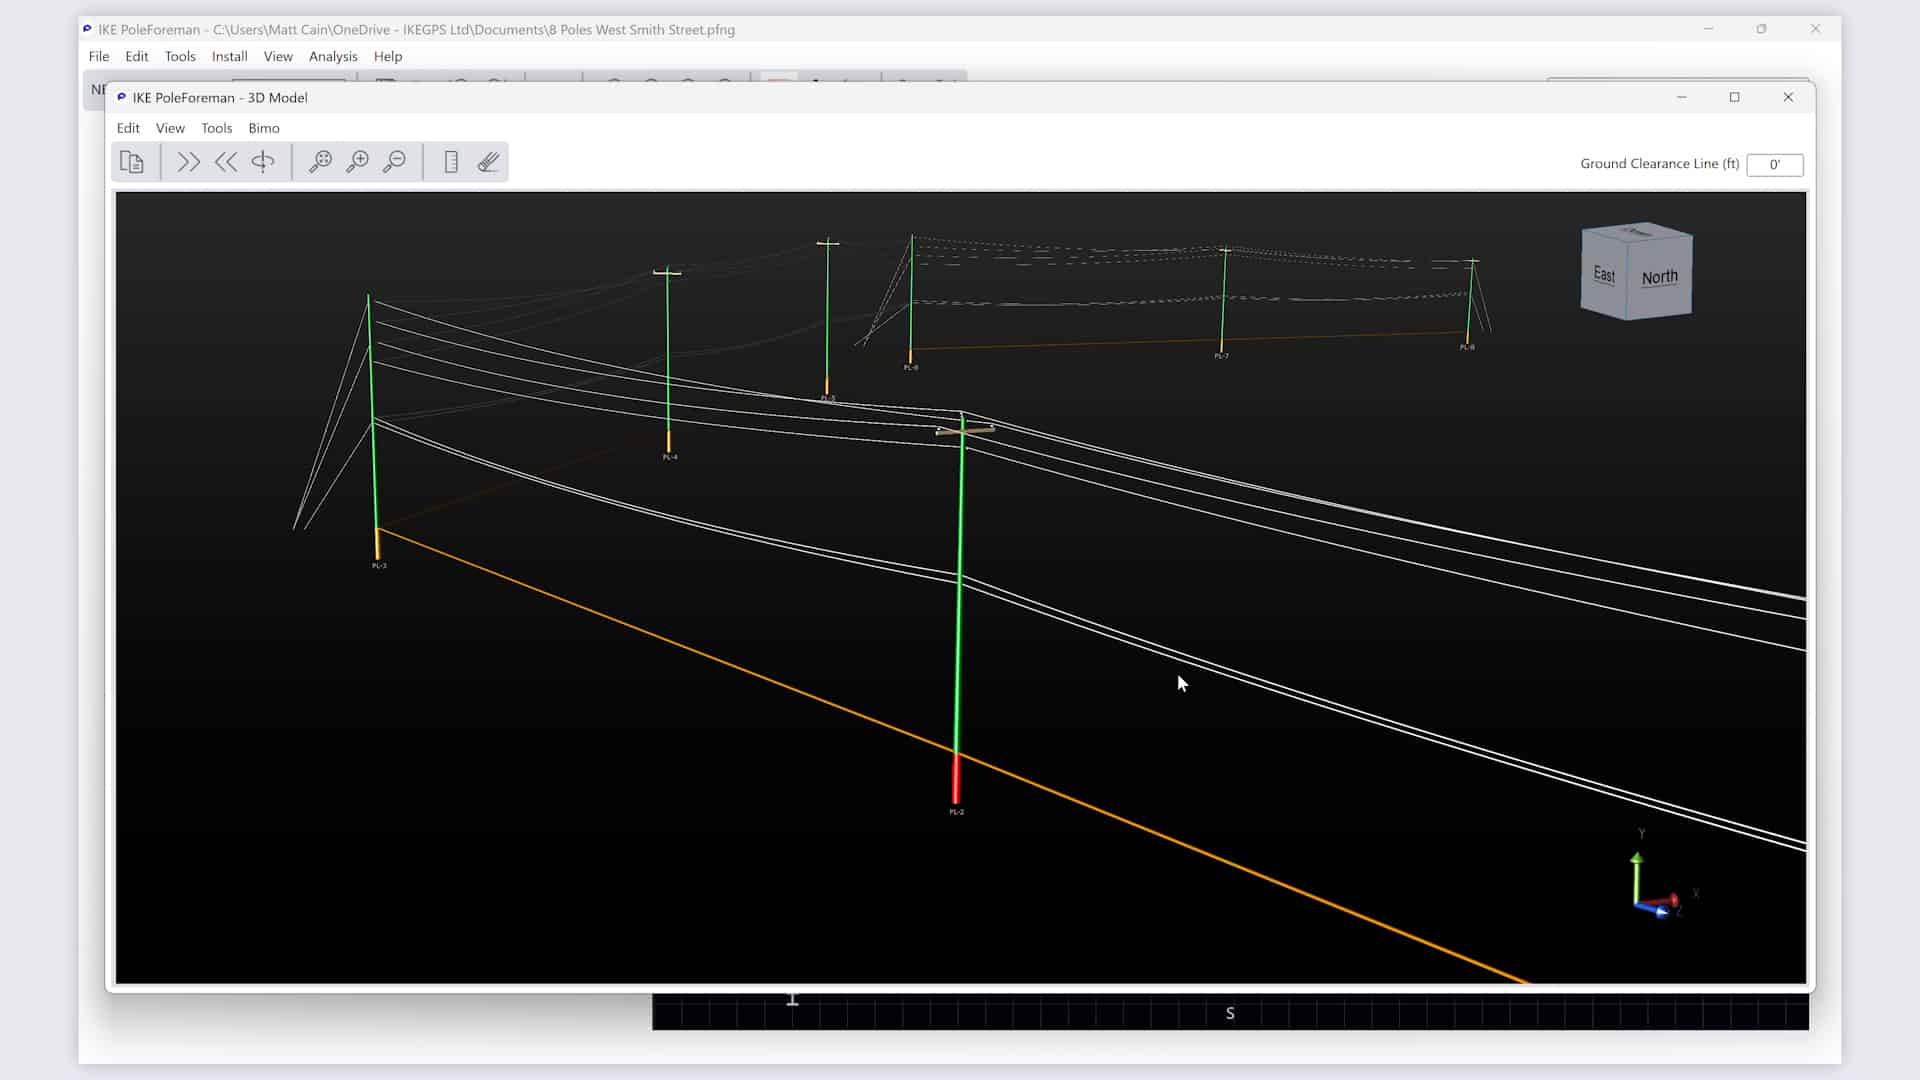Click the timeline scrubber at the bottom
This screenshot has width=1920, height=1080.
1230,1013
